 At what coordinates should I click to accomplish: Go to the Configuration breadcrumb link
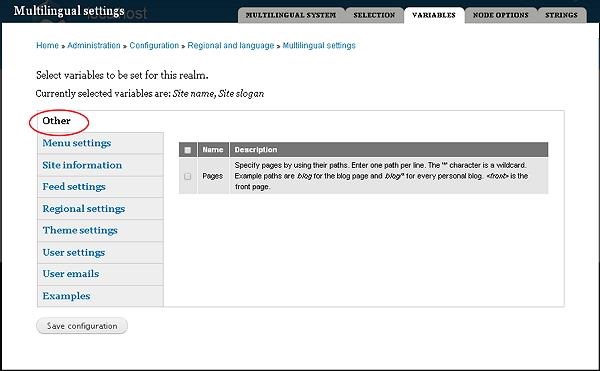pyautogui.click(x=154, y=46)
